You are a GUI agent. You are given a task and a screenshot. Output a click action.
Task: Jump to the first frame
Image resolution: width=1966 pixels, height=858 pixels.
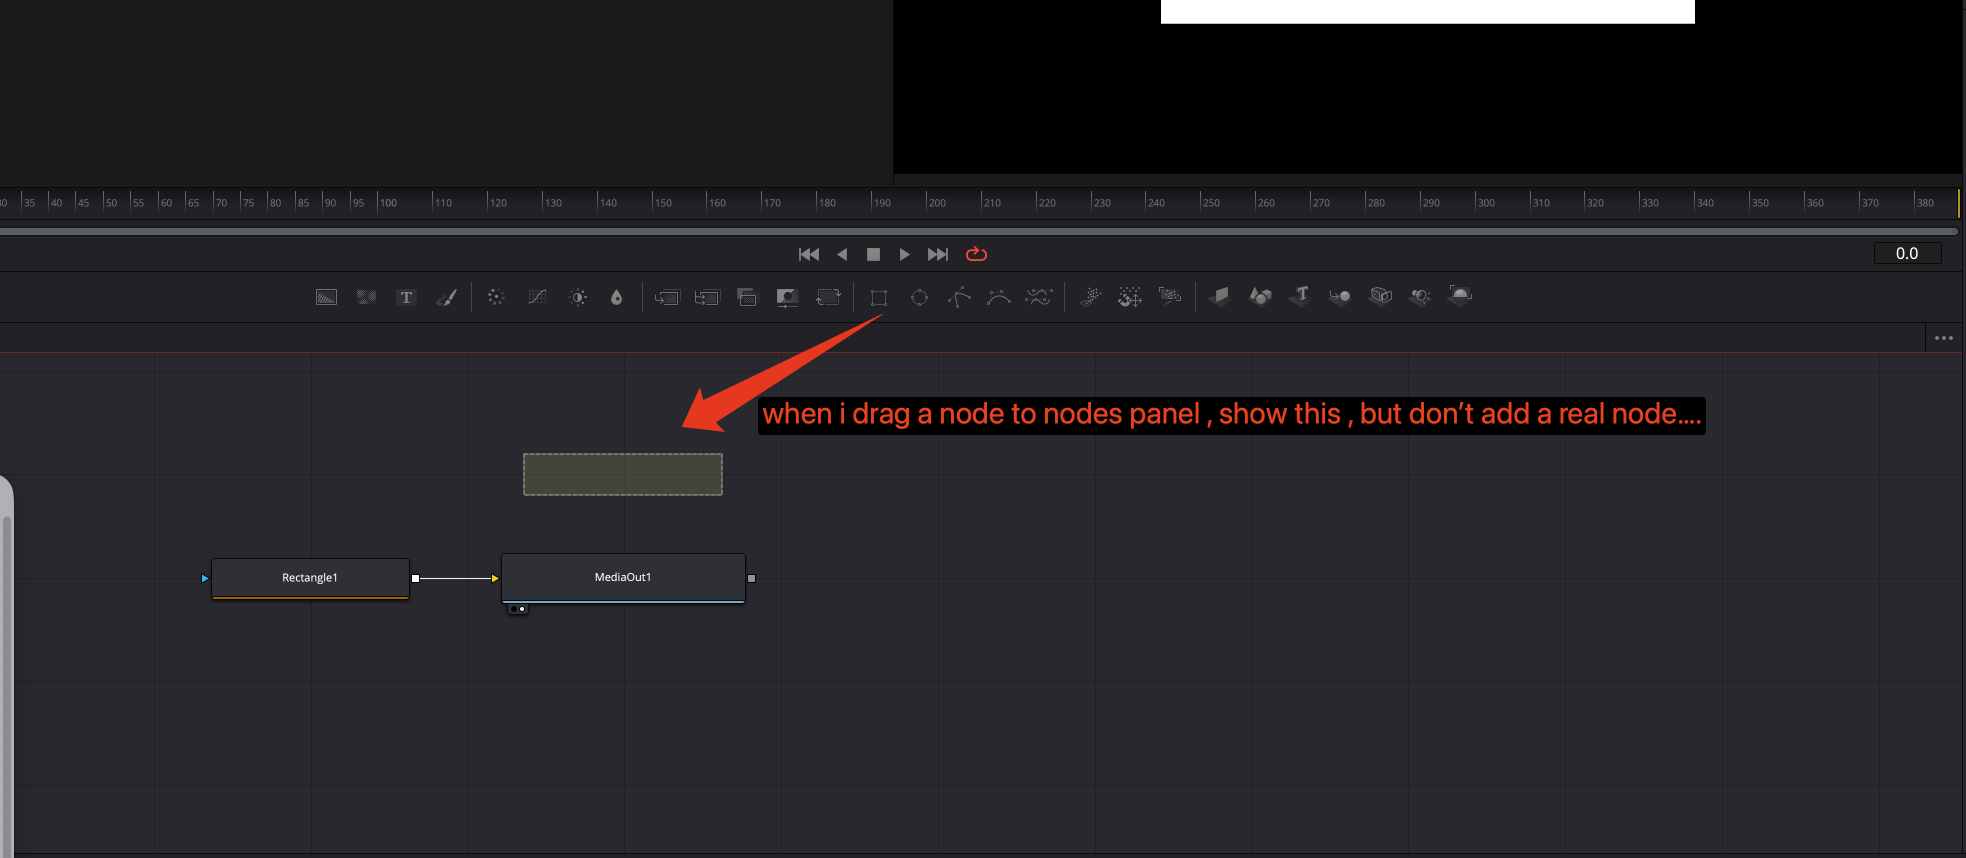(x=809, y=254)
